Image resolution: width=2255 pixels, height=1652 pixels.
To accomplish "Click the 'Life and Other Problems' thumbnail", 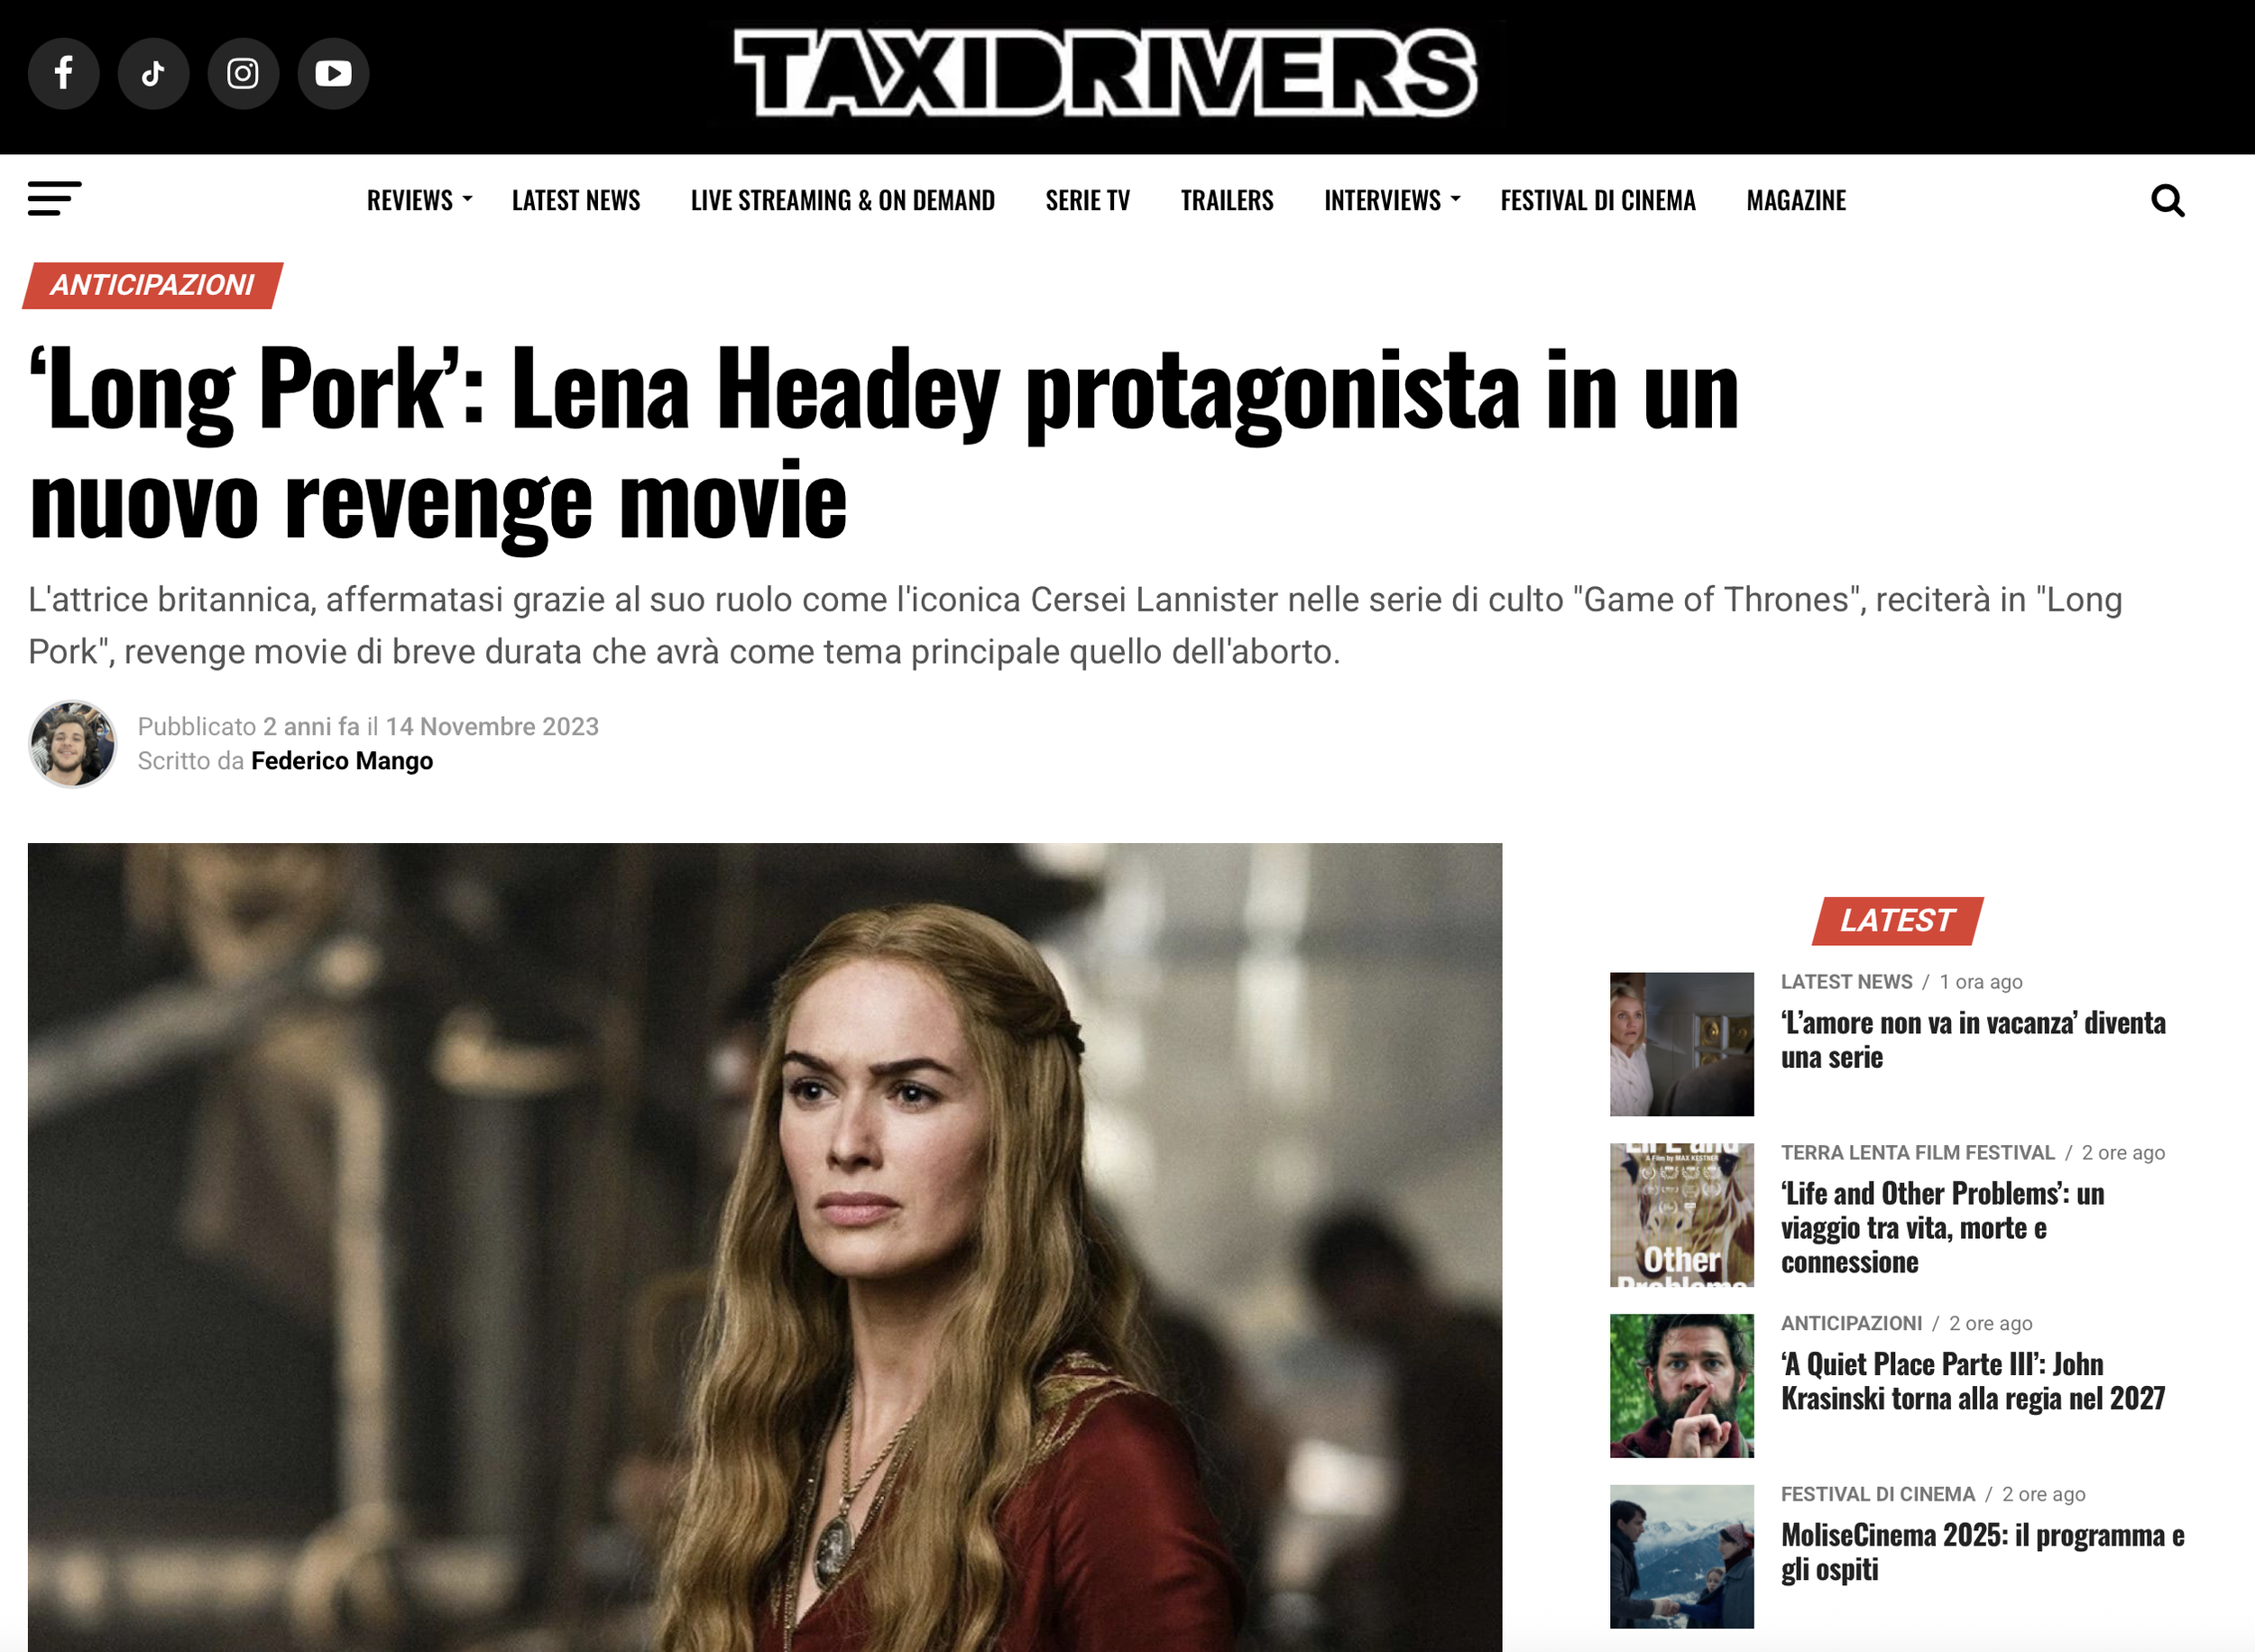I will point(1681,1215).
